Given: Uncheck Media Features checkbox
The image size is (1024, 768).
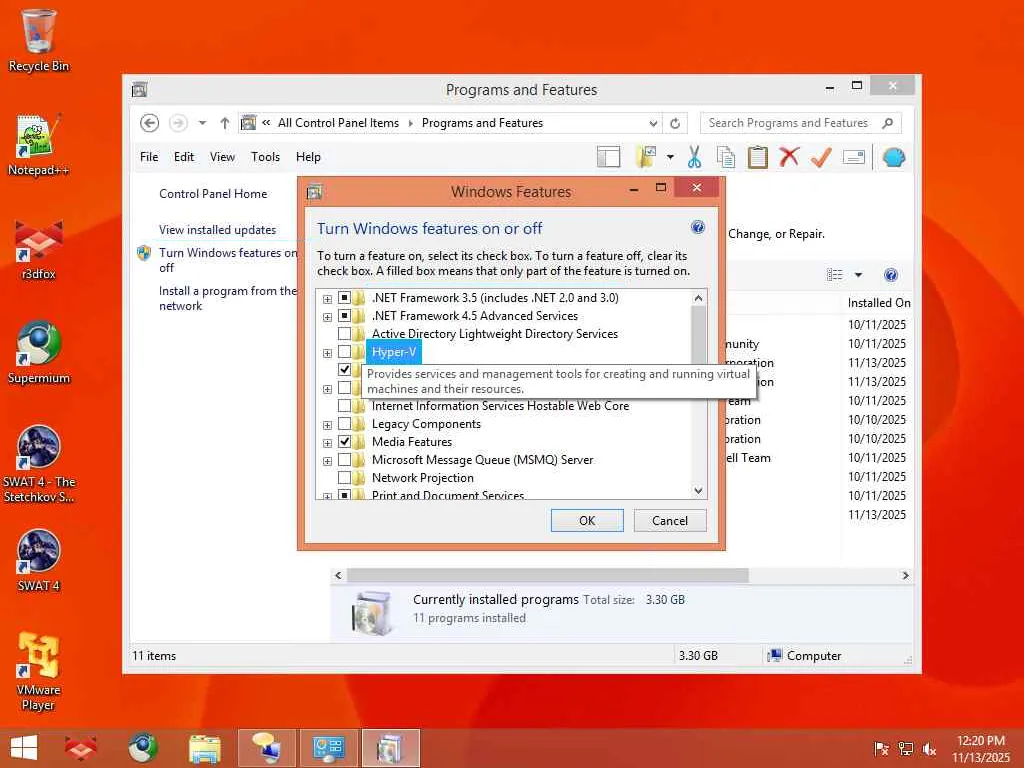Looking at the screenshot, I should (x=344, y=441).
